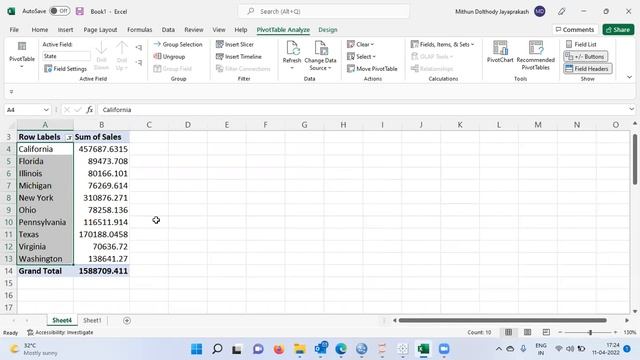The width and height of the screenshot is (640, 360).
Task: Open Customize Quick Access Toolbar dropdown
Action: click(x=11, y=92)
